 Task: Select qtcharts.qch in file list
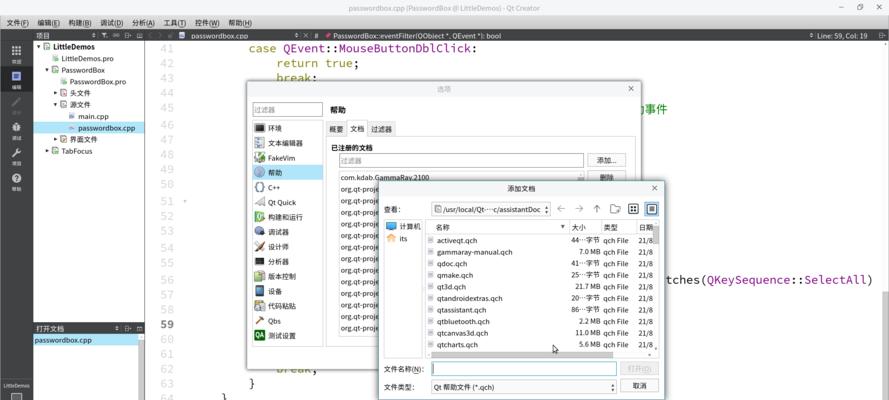pos(457,345)
